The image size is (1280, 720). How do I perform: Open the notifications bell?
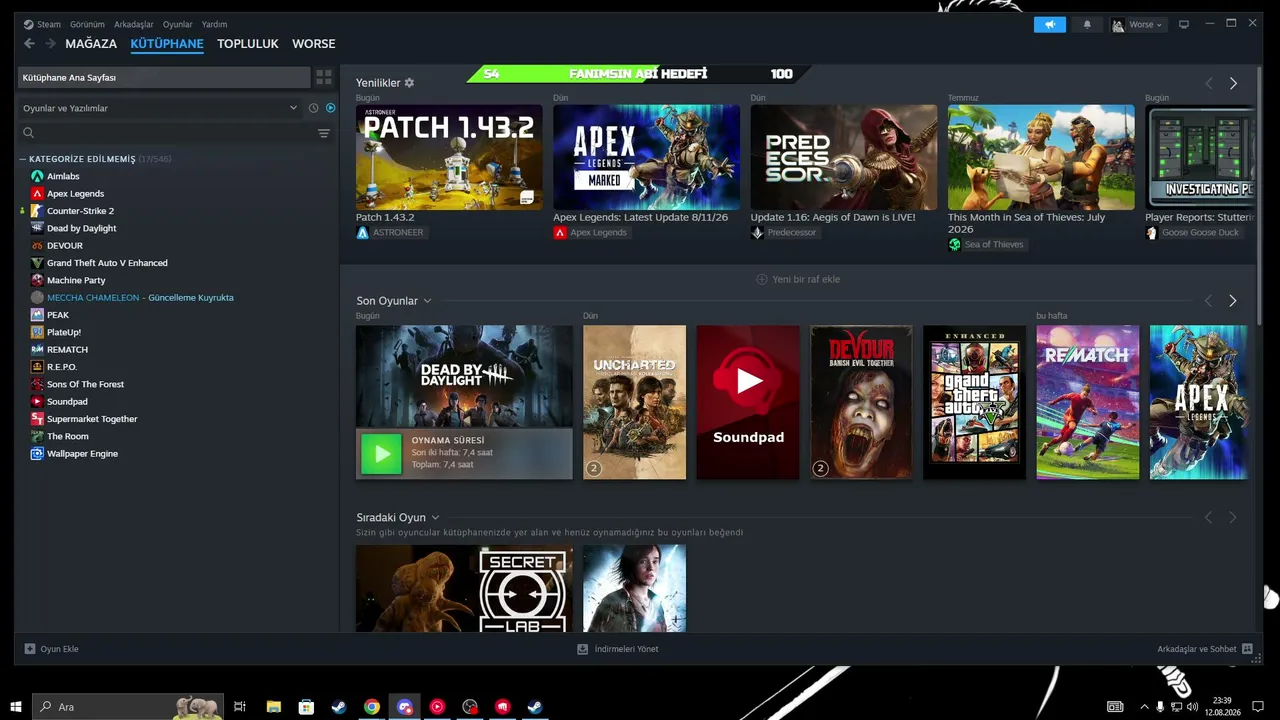(1087, 24)
